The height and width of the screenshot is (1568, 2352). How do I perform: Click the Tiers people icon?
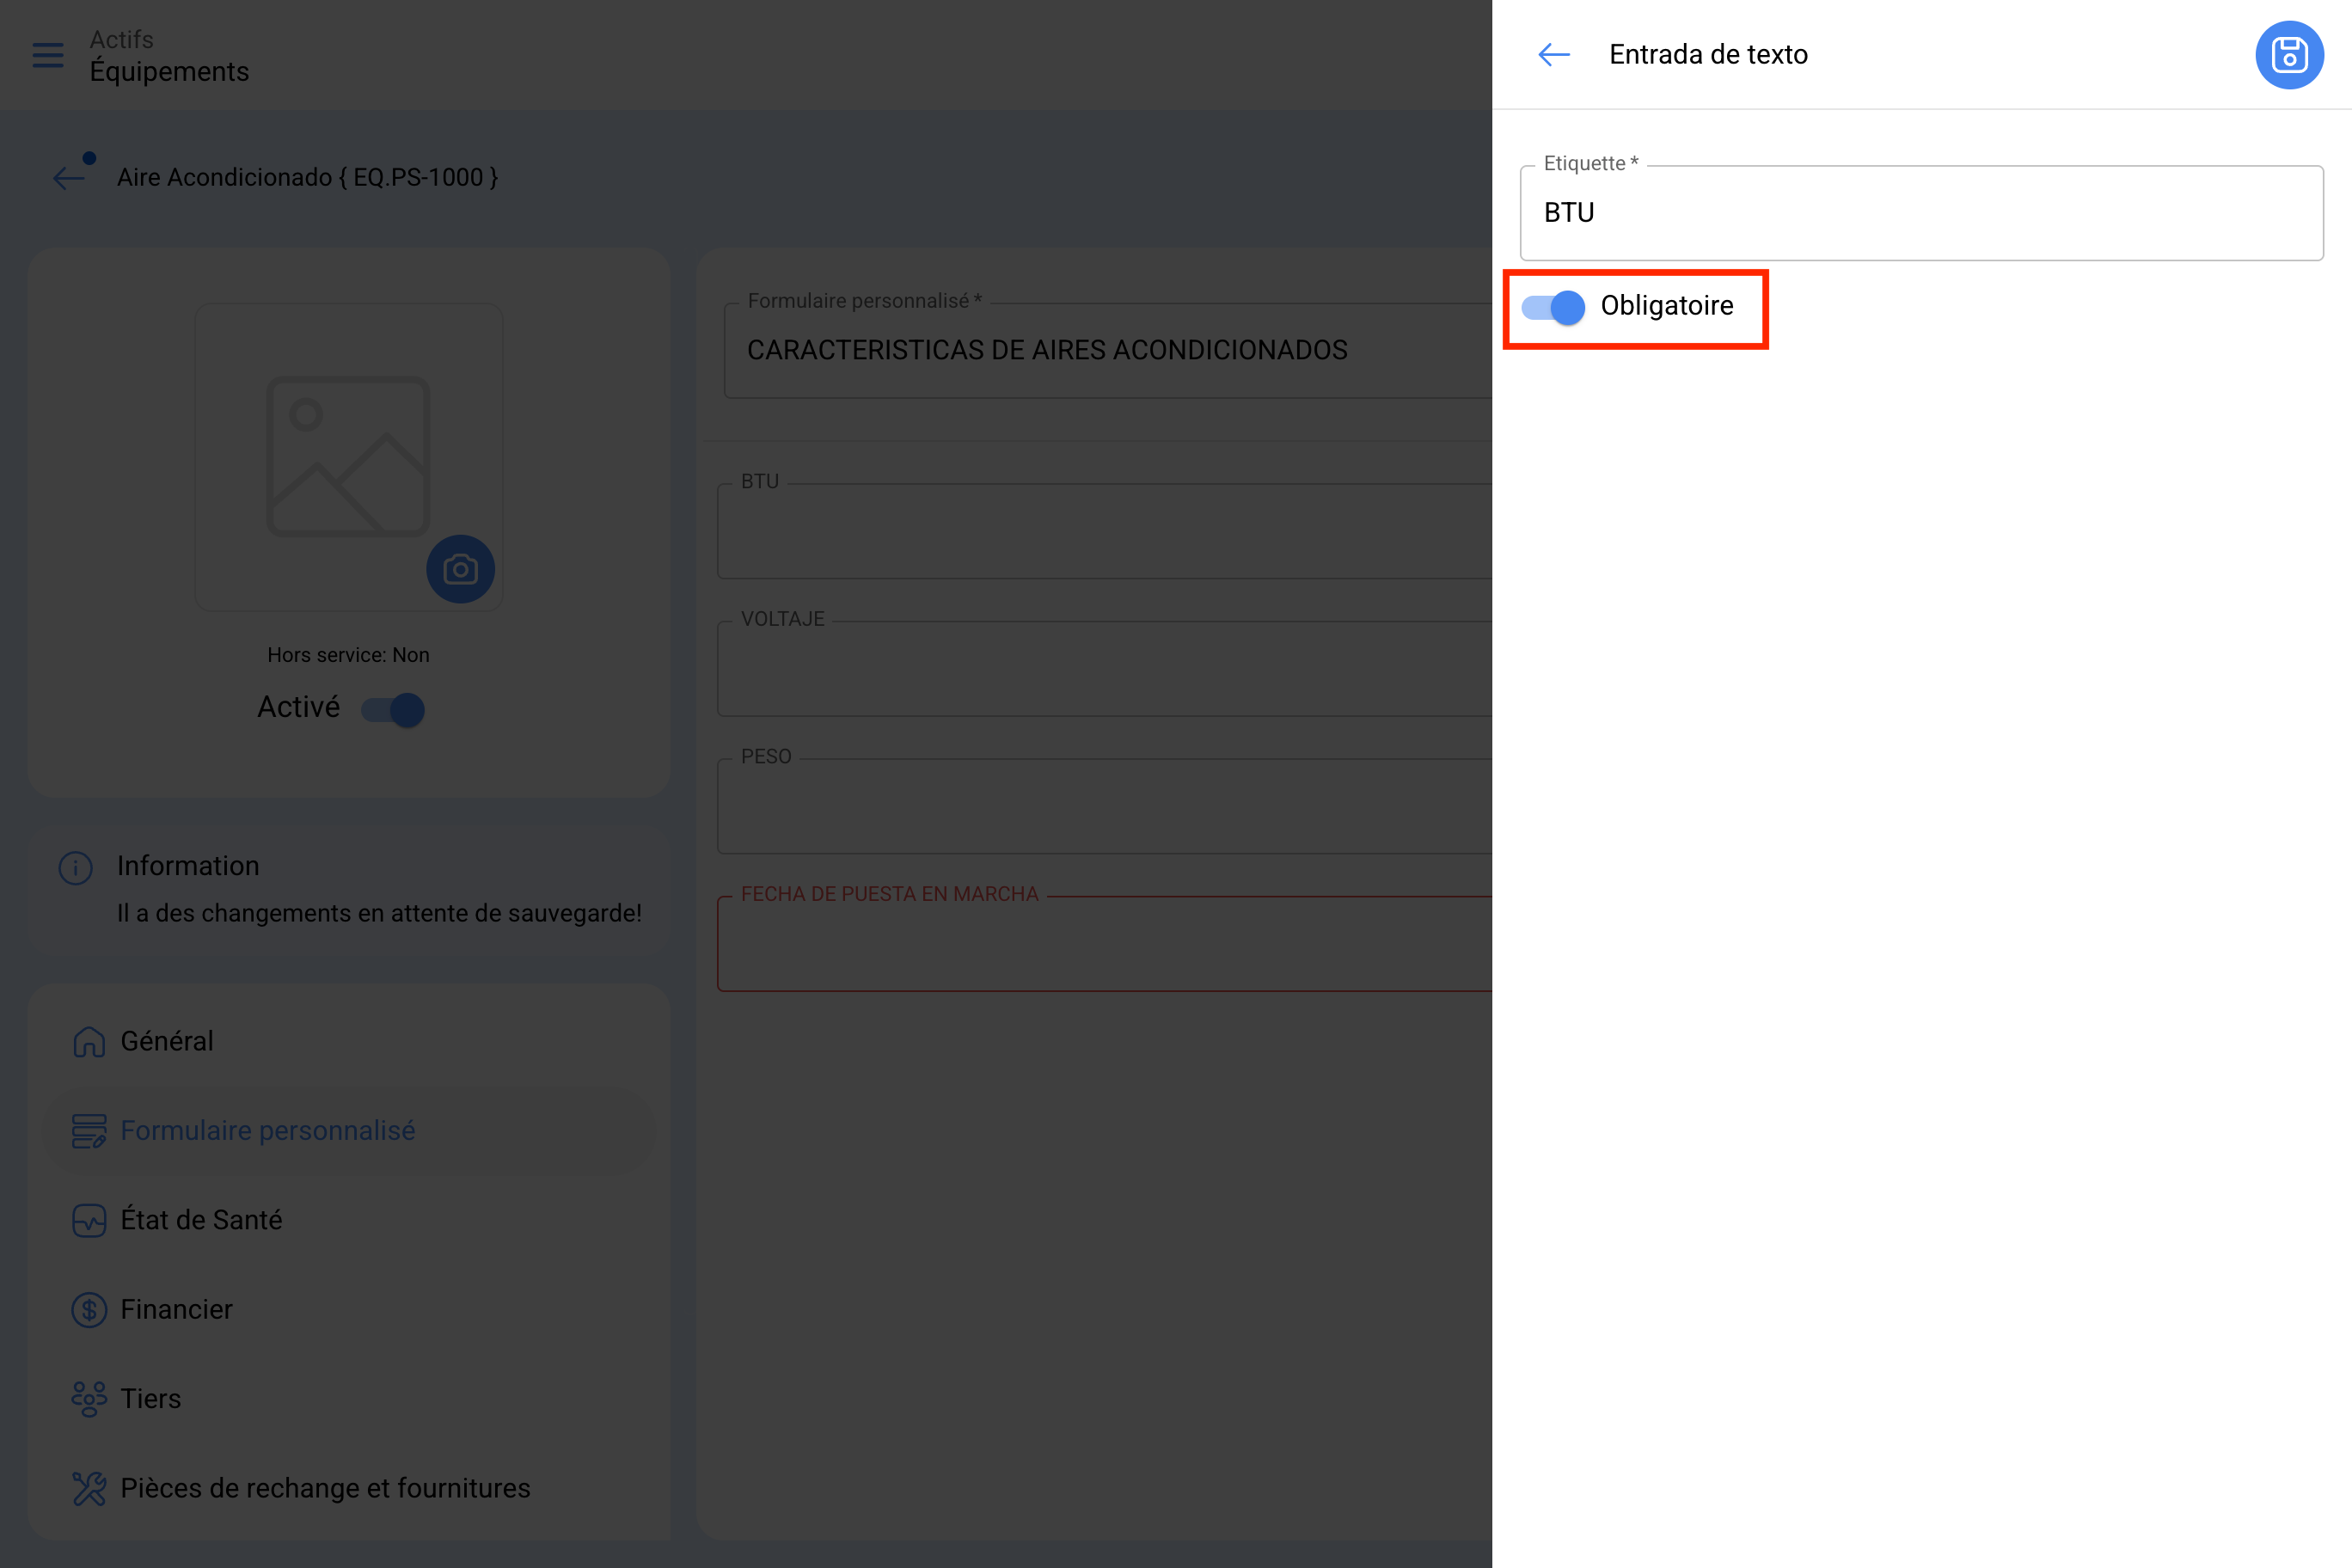89,1399
